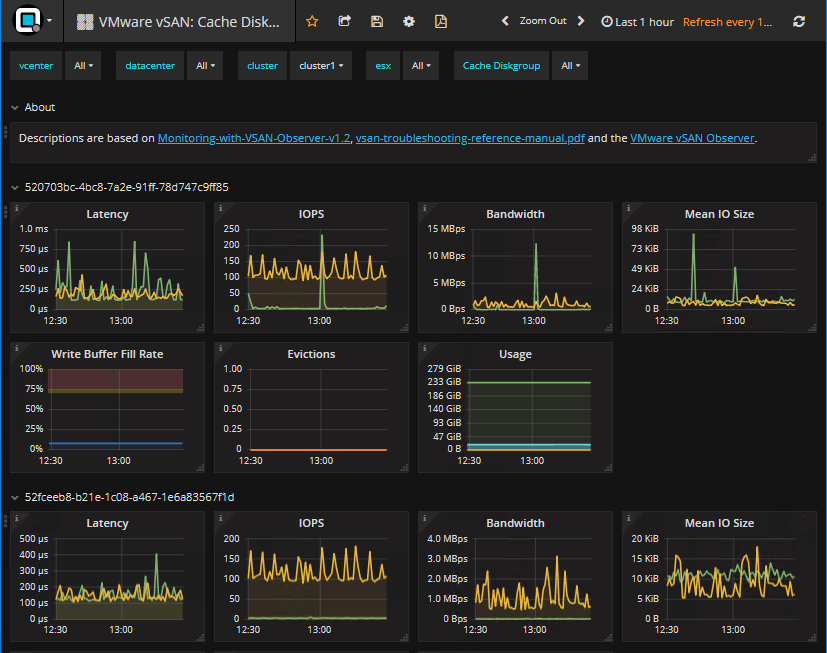Viewport: 827px width, 653px height.
Task: Open vsan-troubleshooting-reference-manual.pdf link
Action: pyautogui.click(x=470, y=138)
